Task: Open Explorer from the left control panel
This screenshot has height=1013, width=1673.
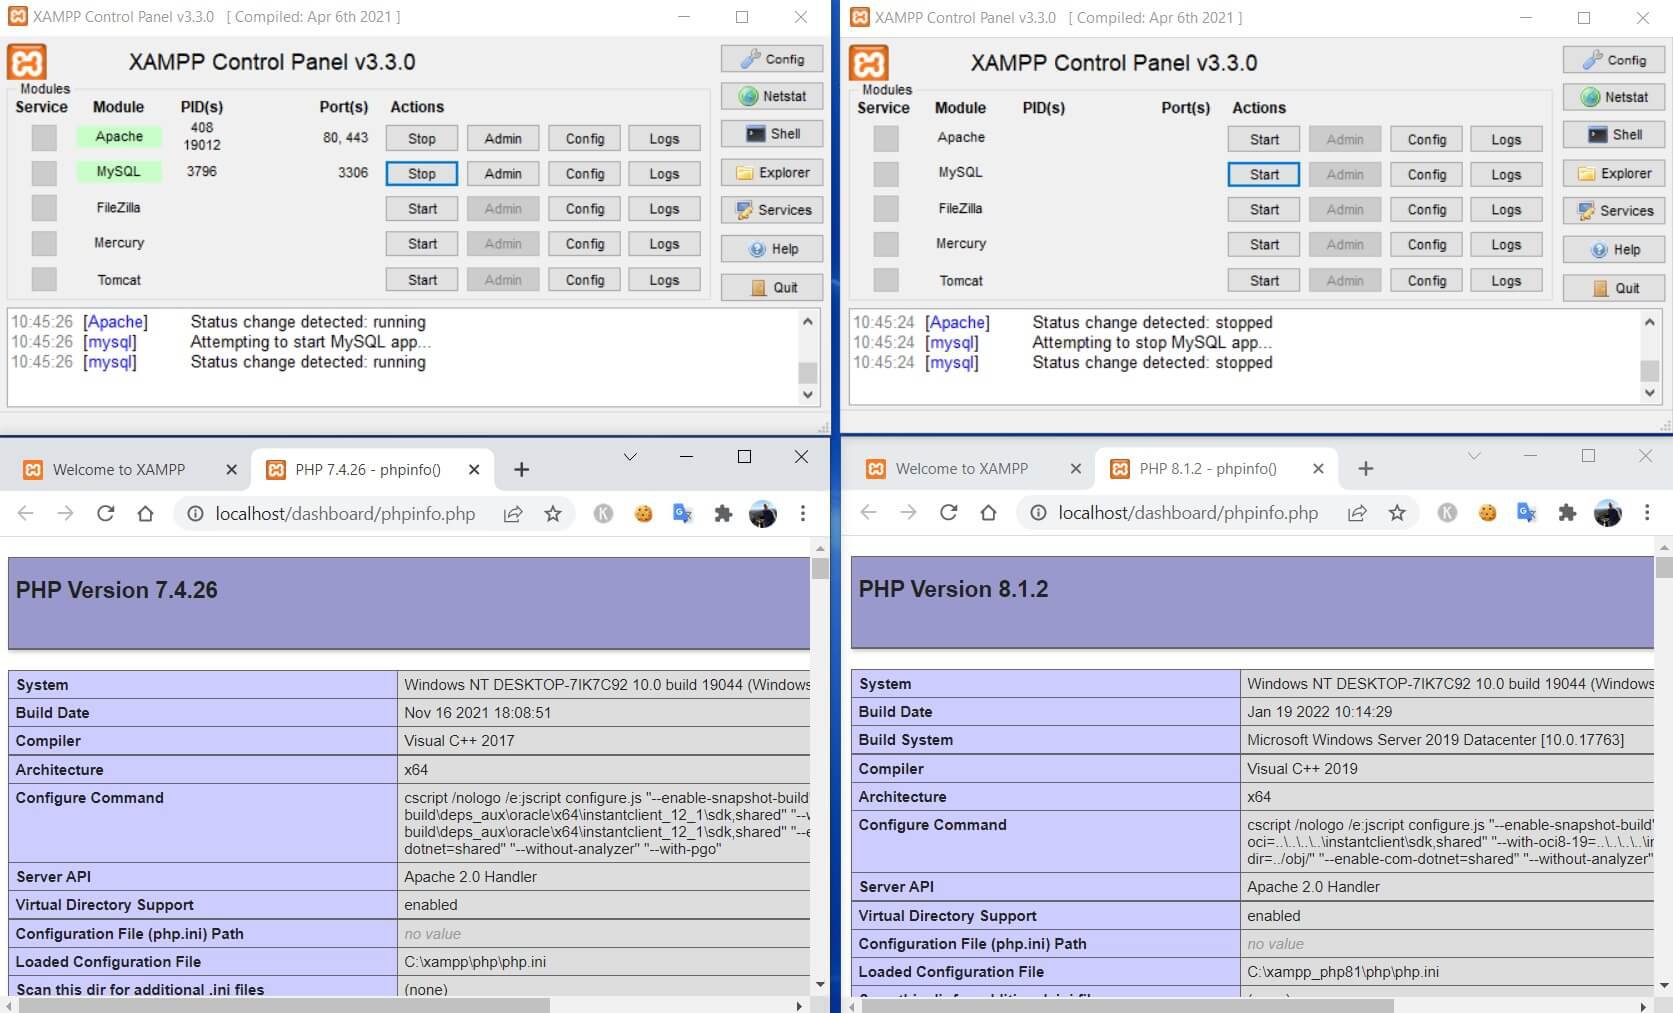Action: (772, 173)
